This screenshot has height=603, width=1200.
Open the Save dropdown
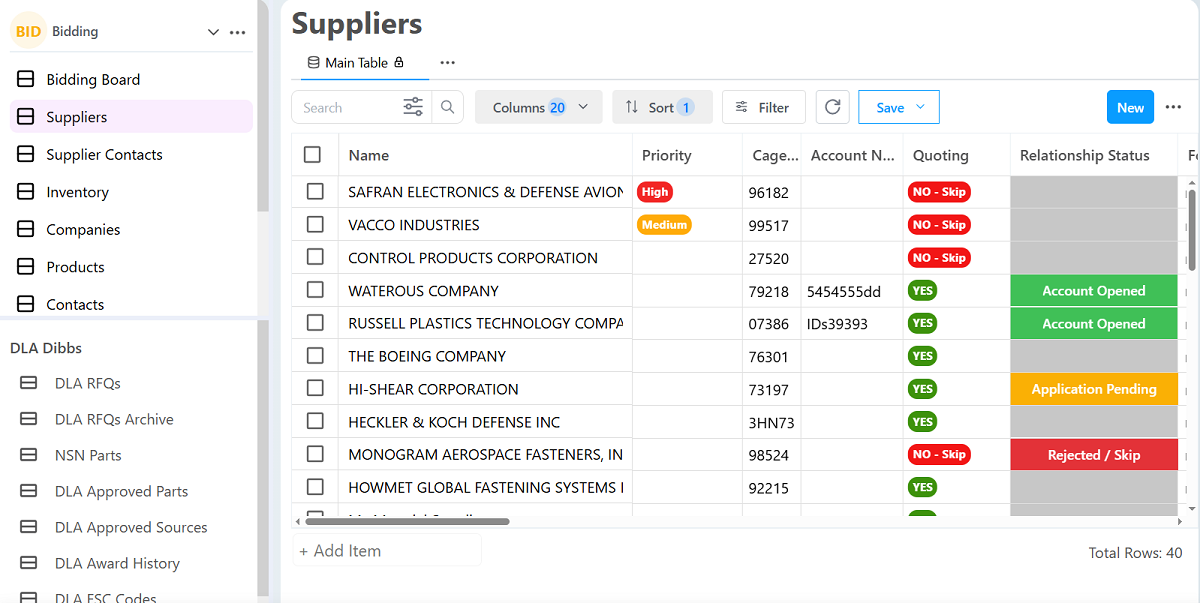[x=899, y=107]
